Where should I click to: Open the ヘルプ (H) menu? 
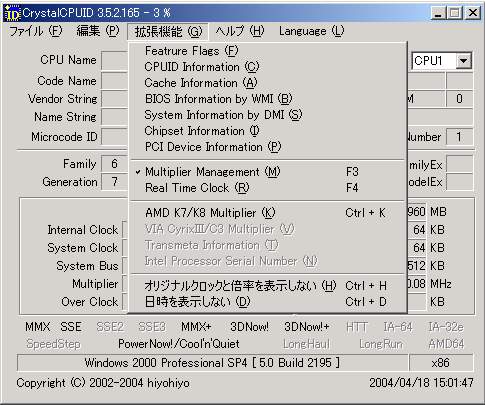[240, 31]
